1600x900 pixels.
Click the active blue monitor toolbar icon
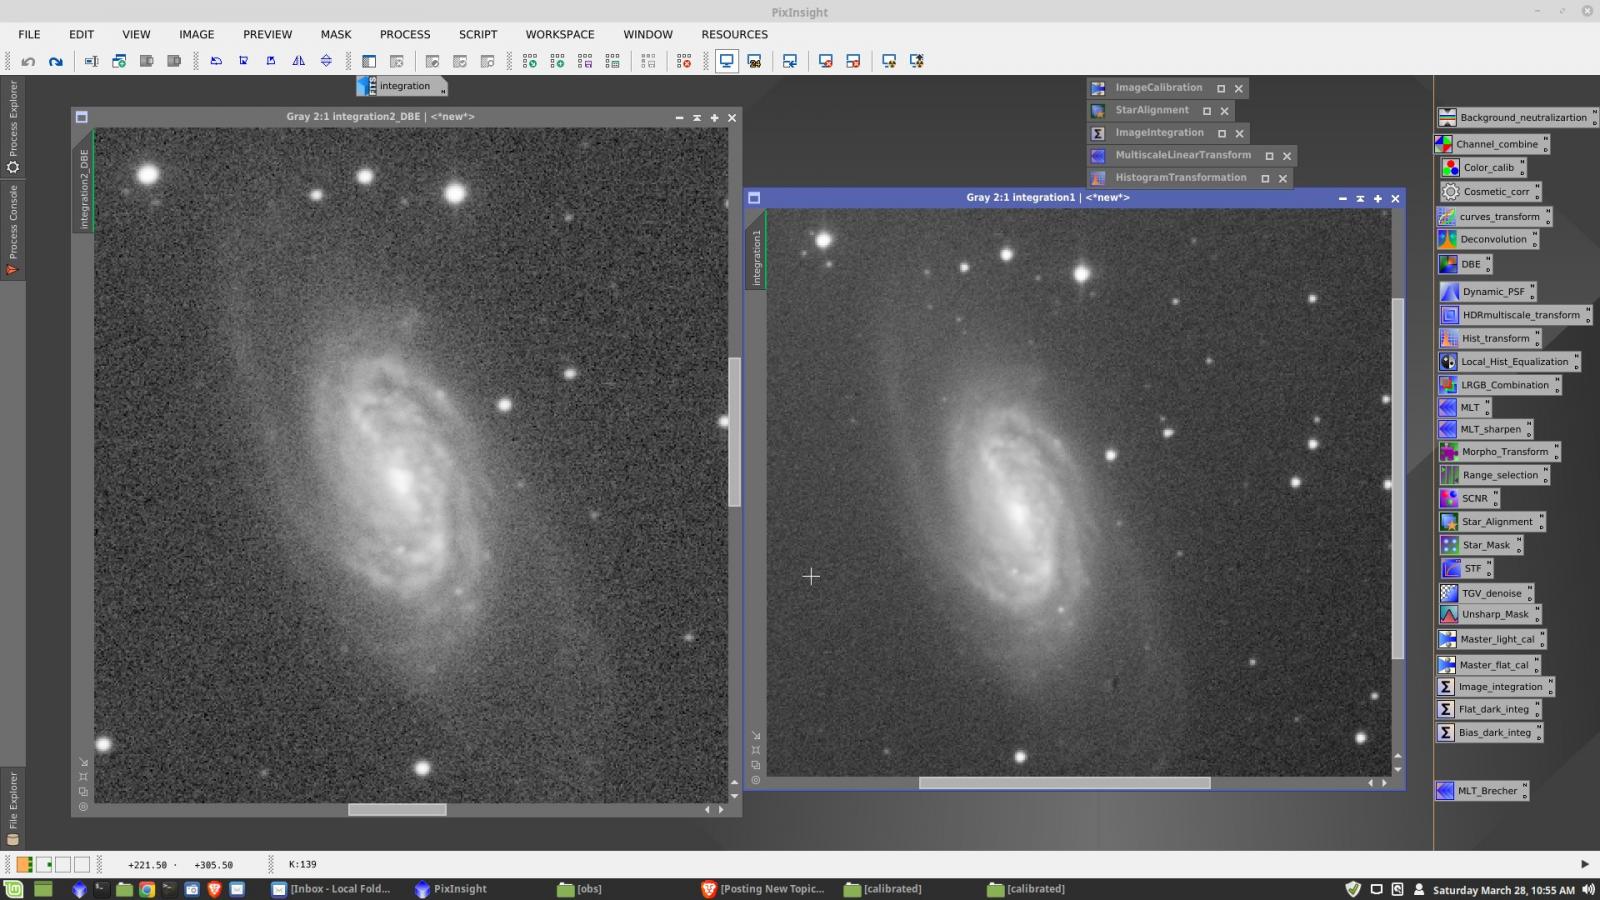pos(726,61)
